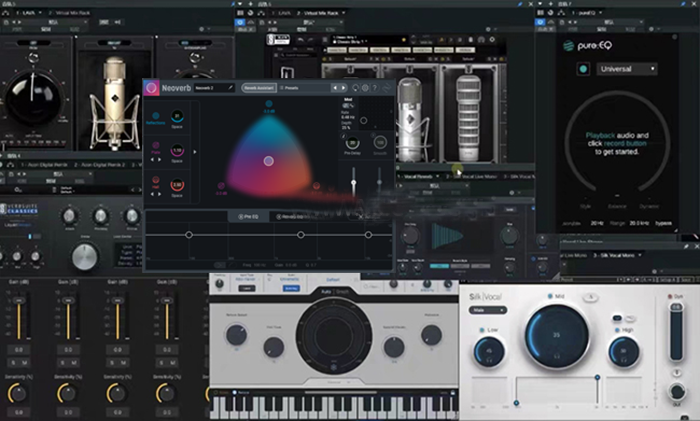
Task: Click the 20 Hz range value in pure:EQ
Action: tap(597, 223)
